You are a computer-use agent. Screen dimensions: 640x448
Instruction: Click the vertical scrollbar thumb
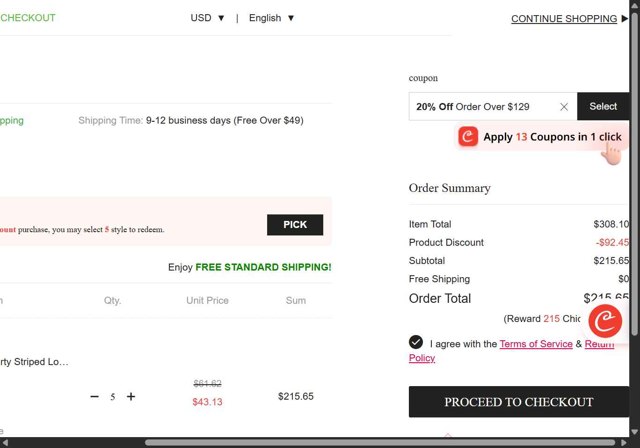click(x=635, y=175)
